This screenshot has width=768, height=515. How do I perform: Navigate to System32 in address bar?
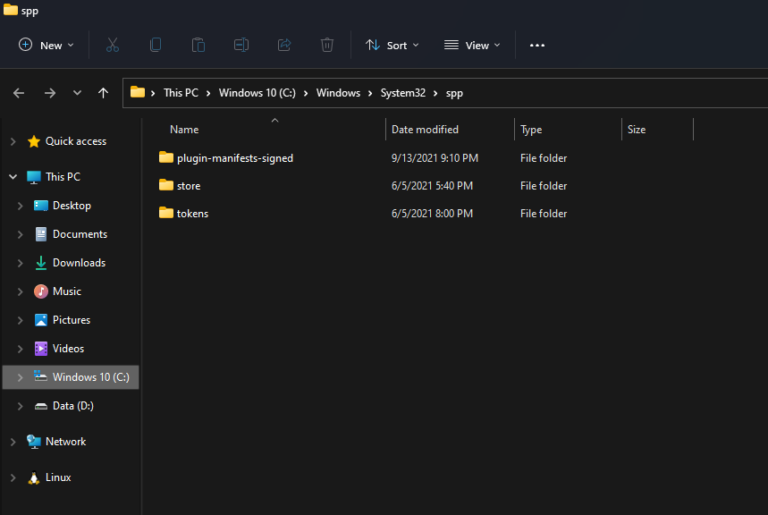coord(402,93)
